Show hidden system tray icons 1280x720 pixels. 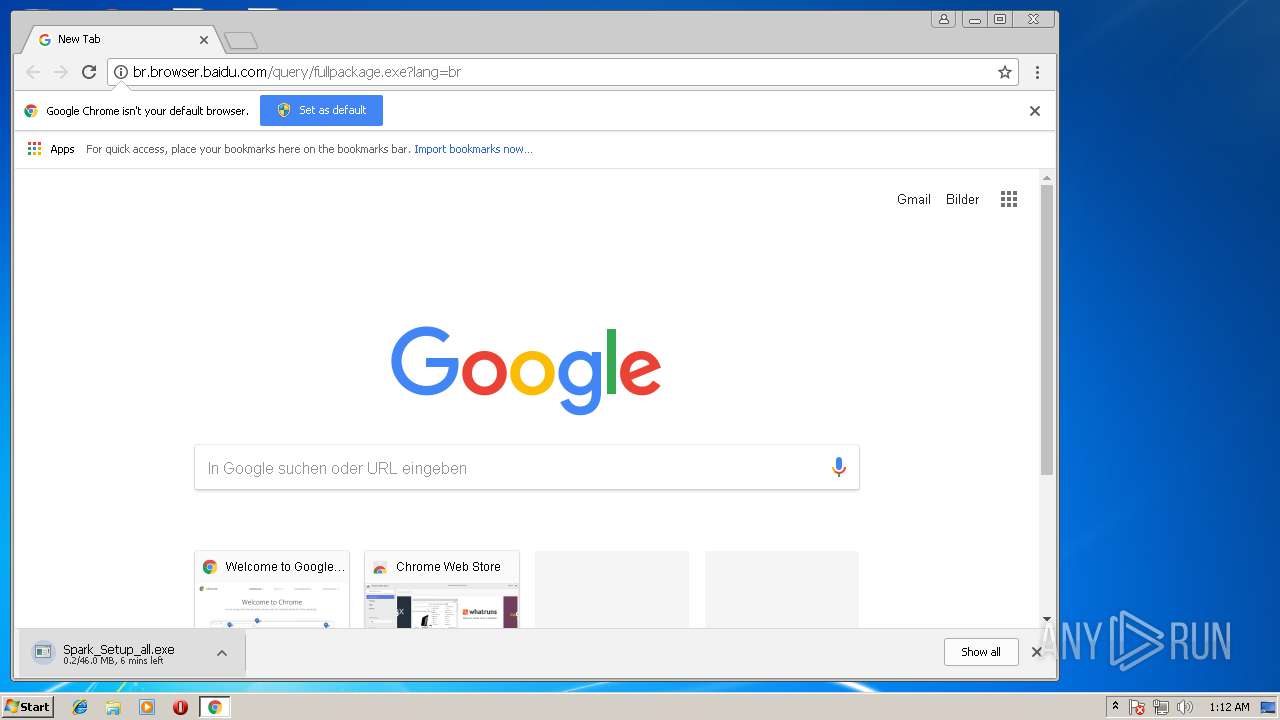[x=1115, y=707]
